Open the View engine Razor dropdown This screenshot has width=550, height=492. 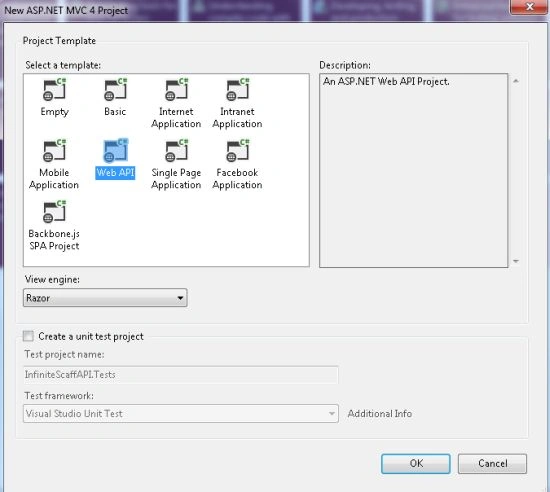[105, 298]
